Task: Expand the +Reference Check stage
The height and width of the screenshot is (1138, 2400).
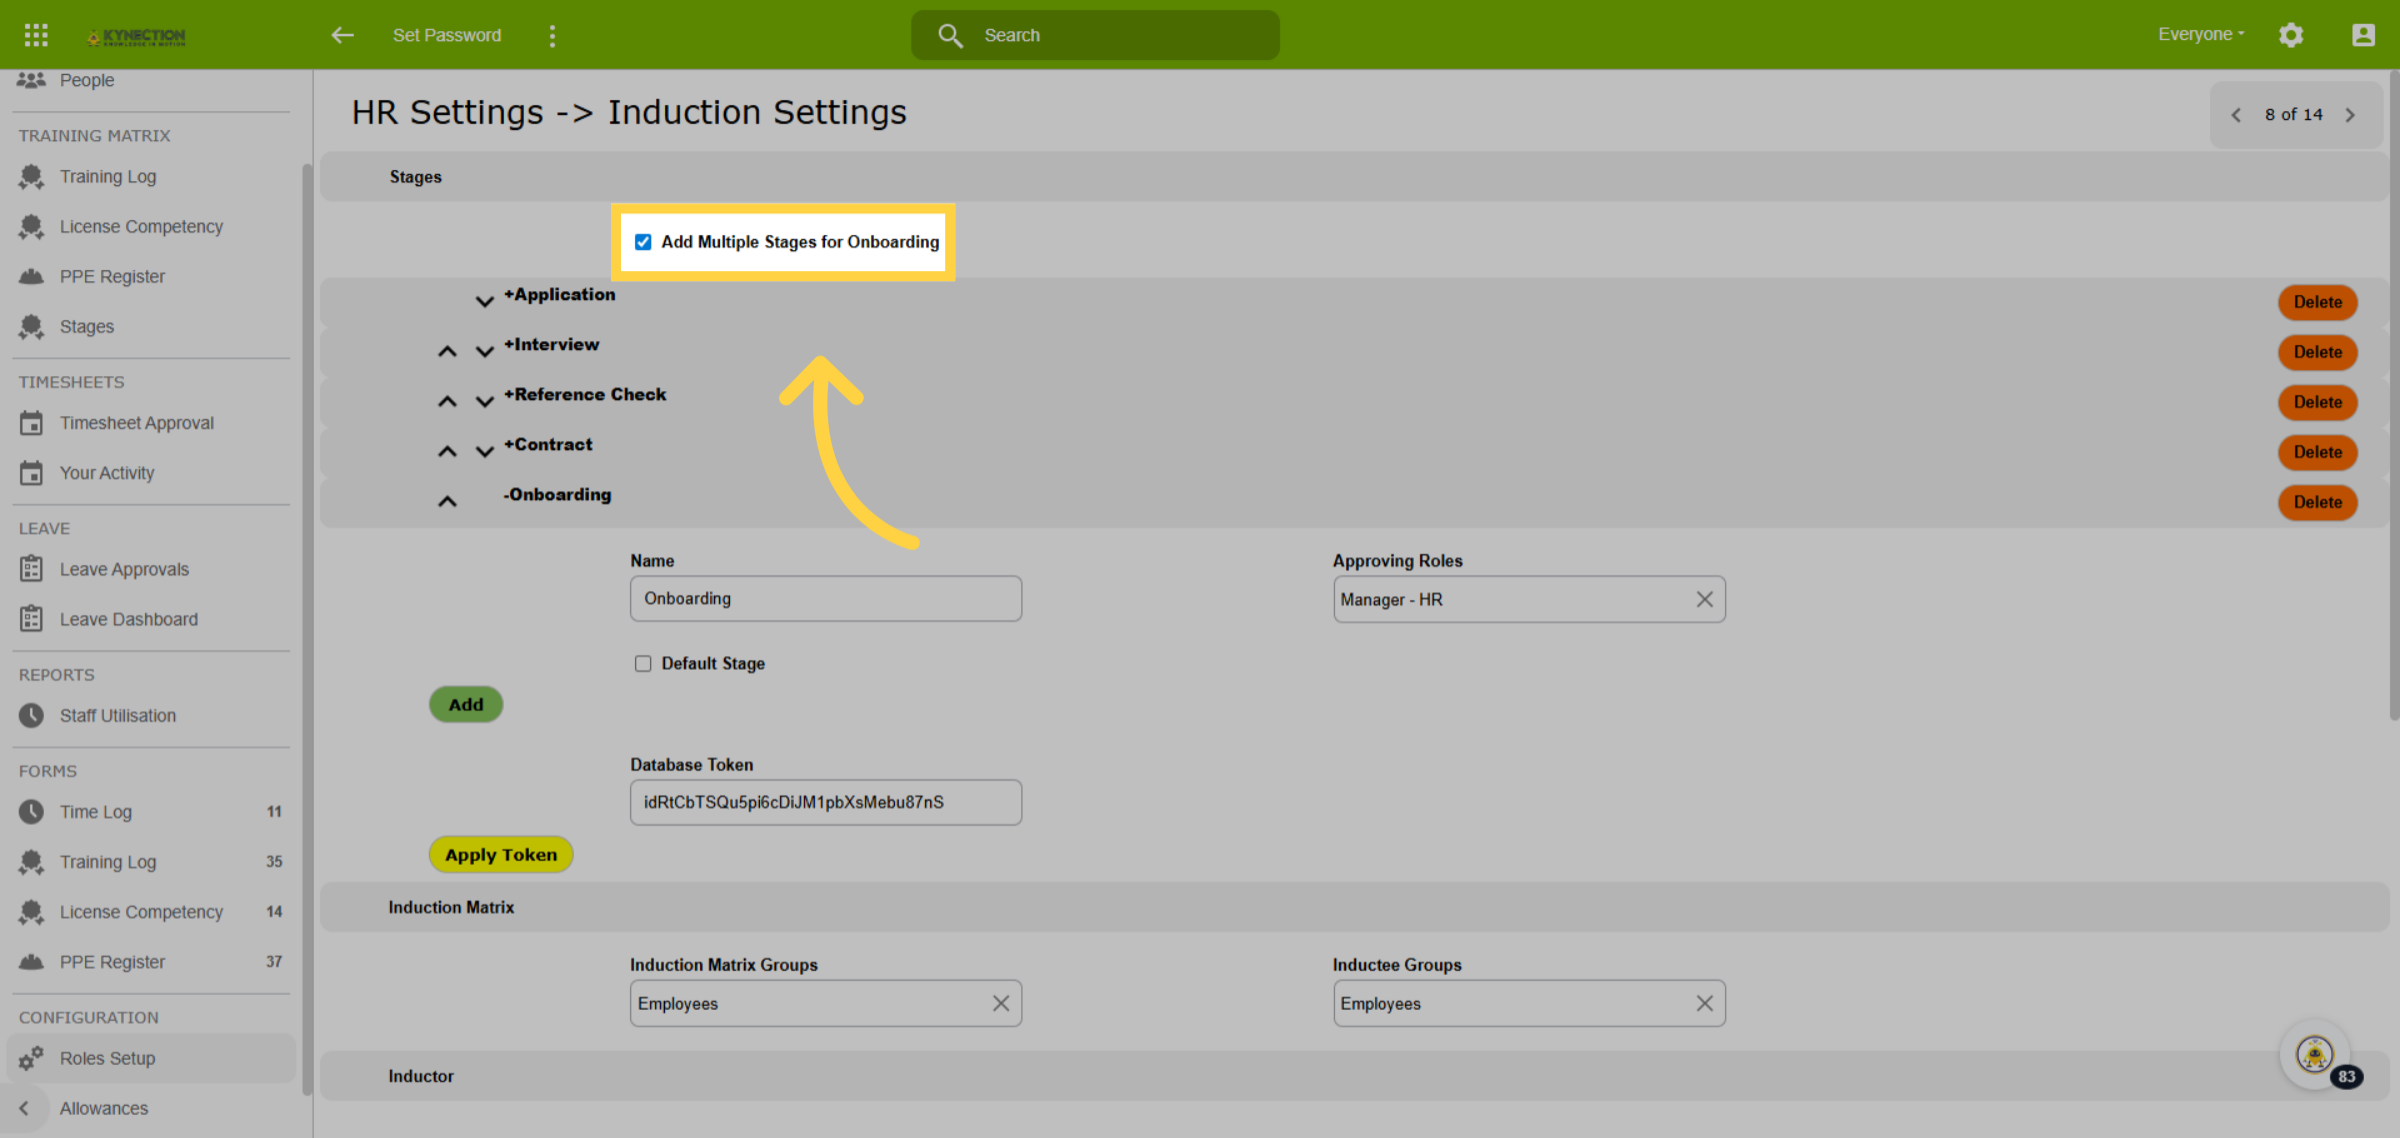Action: (x=585, y=394)
